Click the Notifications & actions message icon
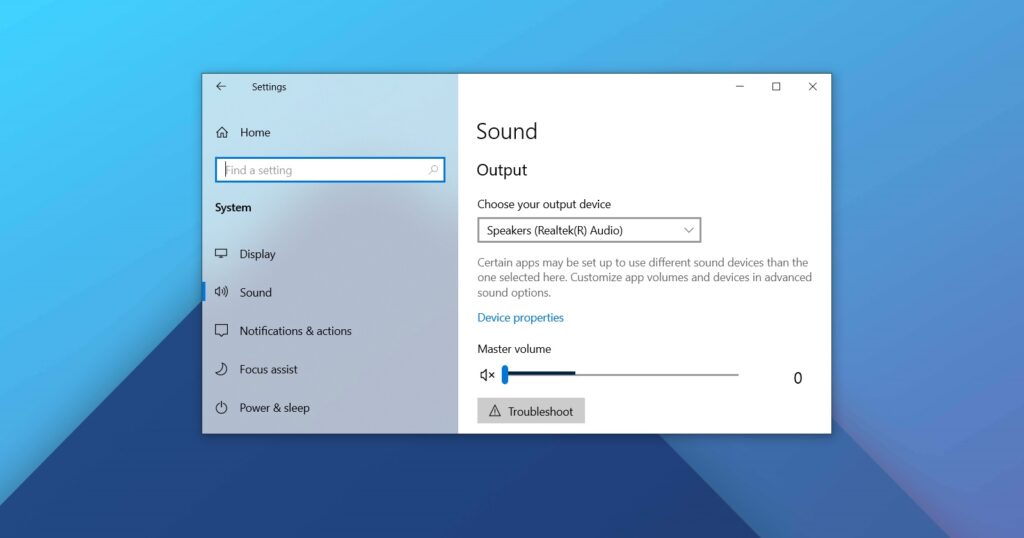1024x538 pixels. tap(222, 331)
